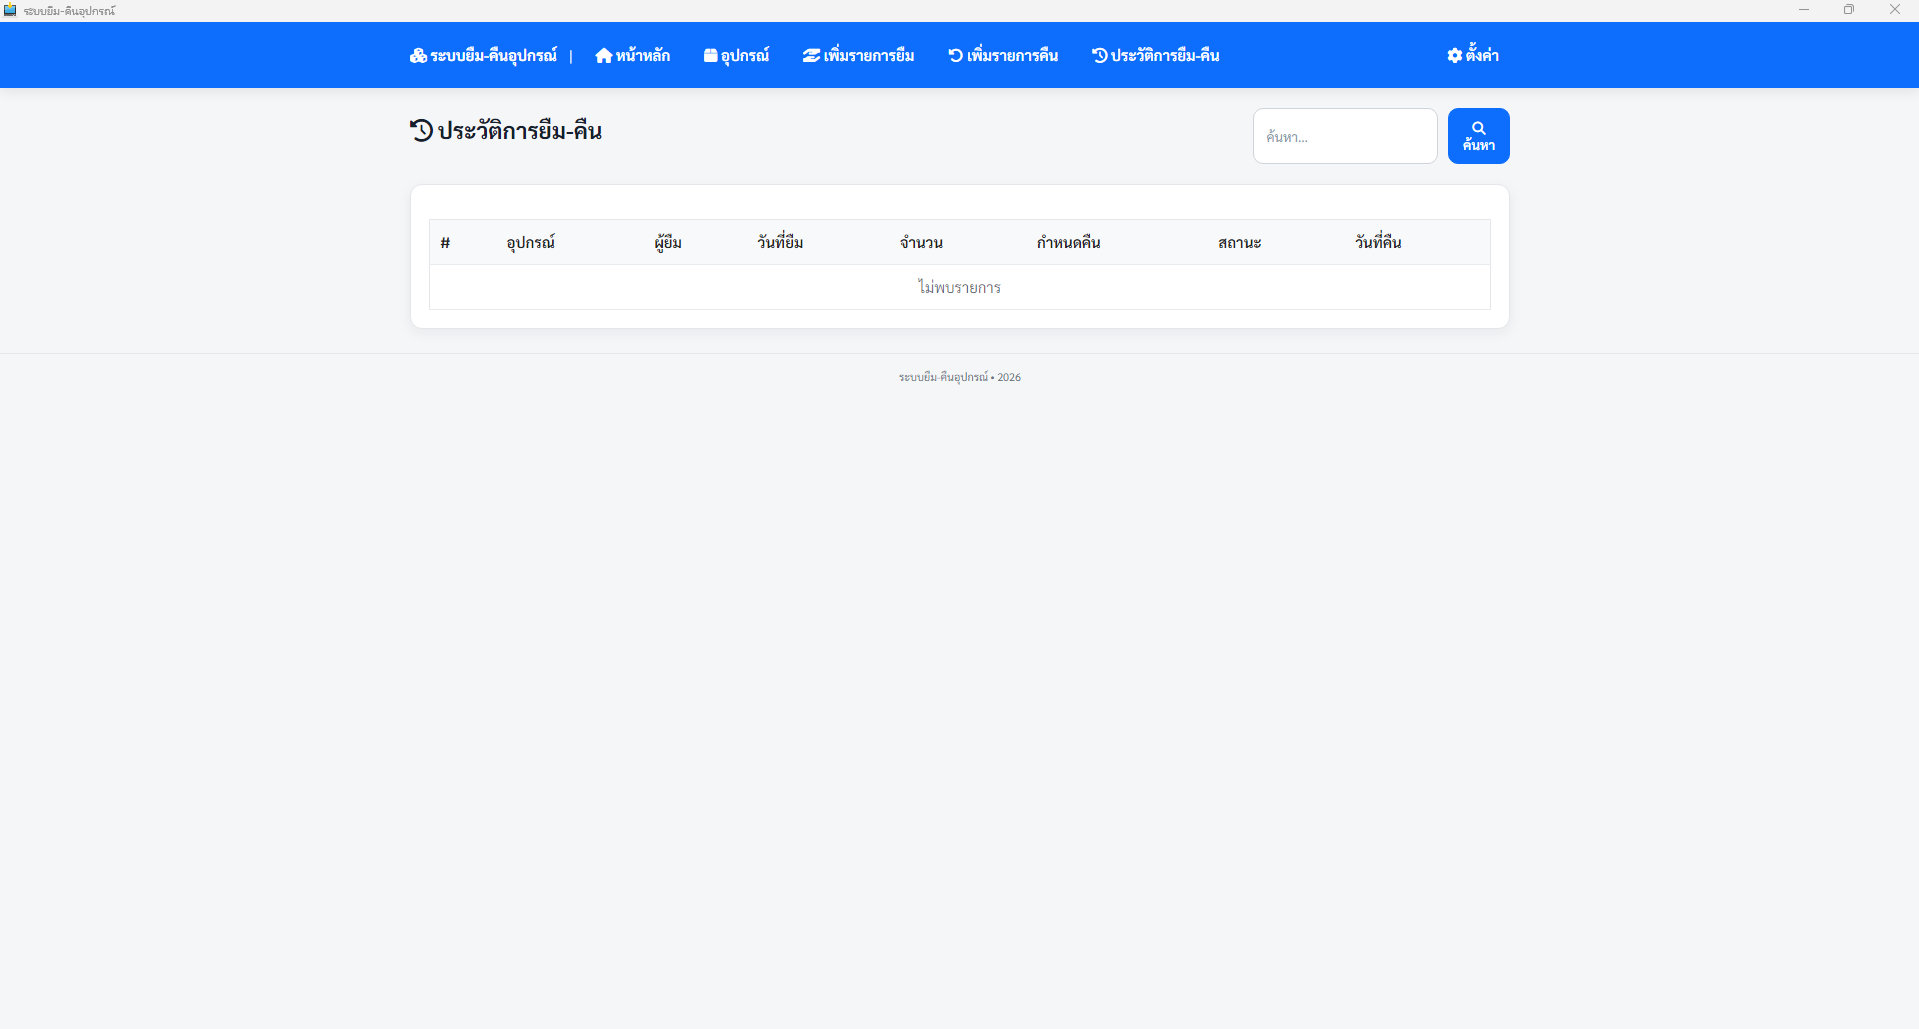Click the ผู้ยืม column header

(x=668, y=243)
